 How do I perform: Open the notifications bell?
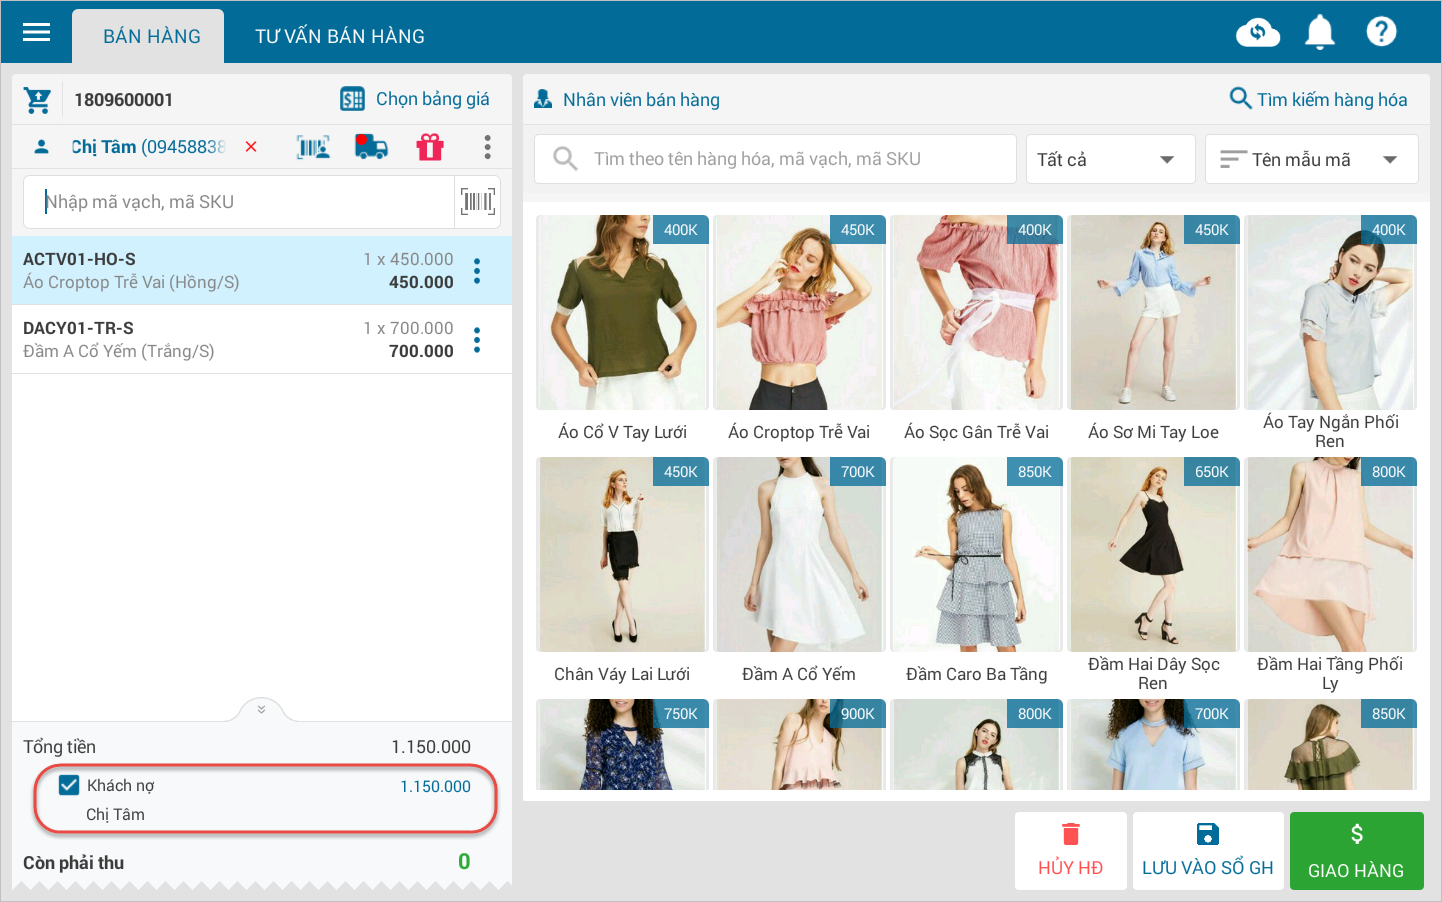[1319, 33]
